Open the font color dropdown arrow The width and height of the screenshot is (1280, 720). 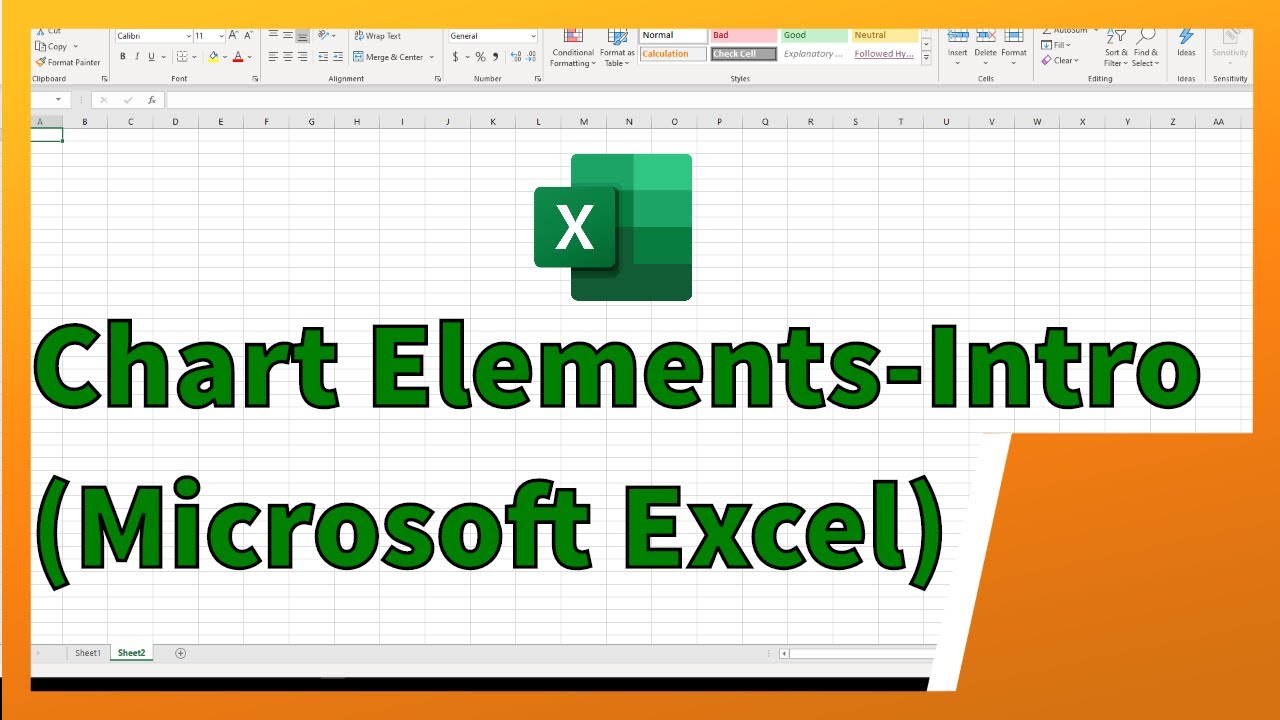pos(249,57)
